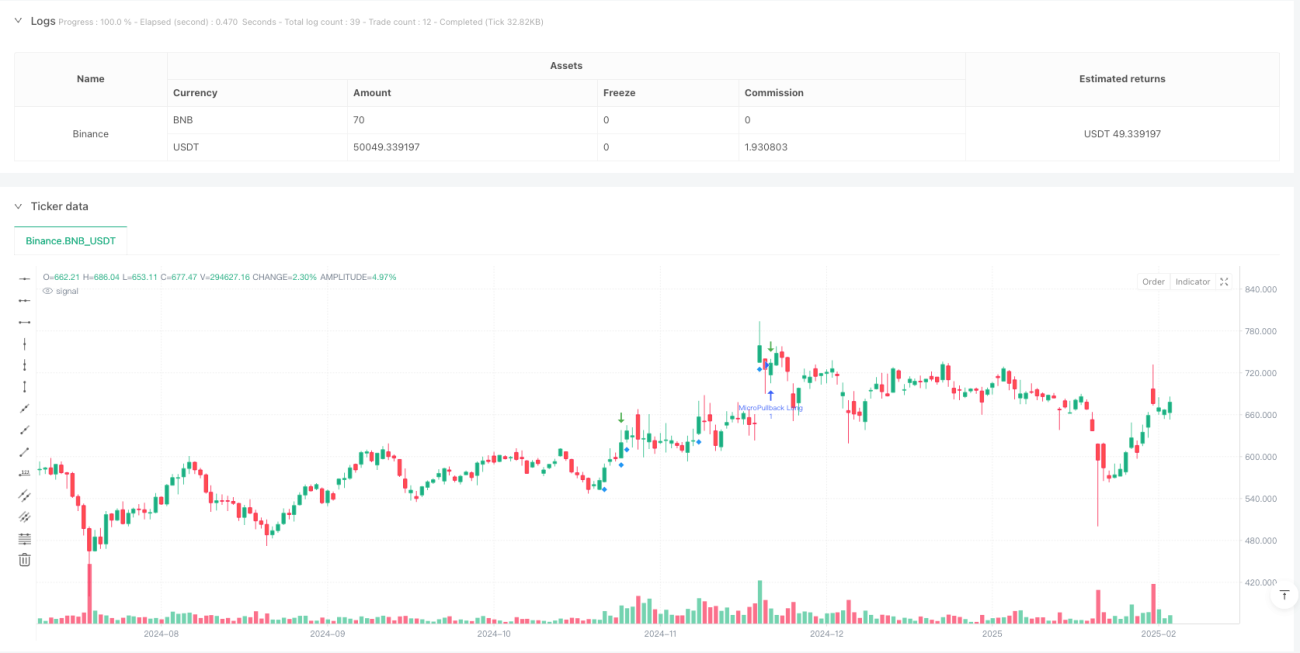Select the parallel lines drawing tool

coord(25,495)
